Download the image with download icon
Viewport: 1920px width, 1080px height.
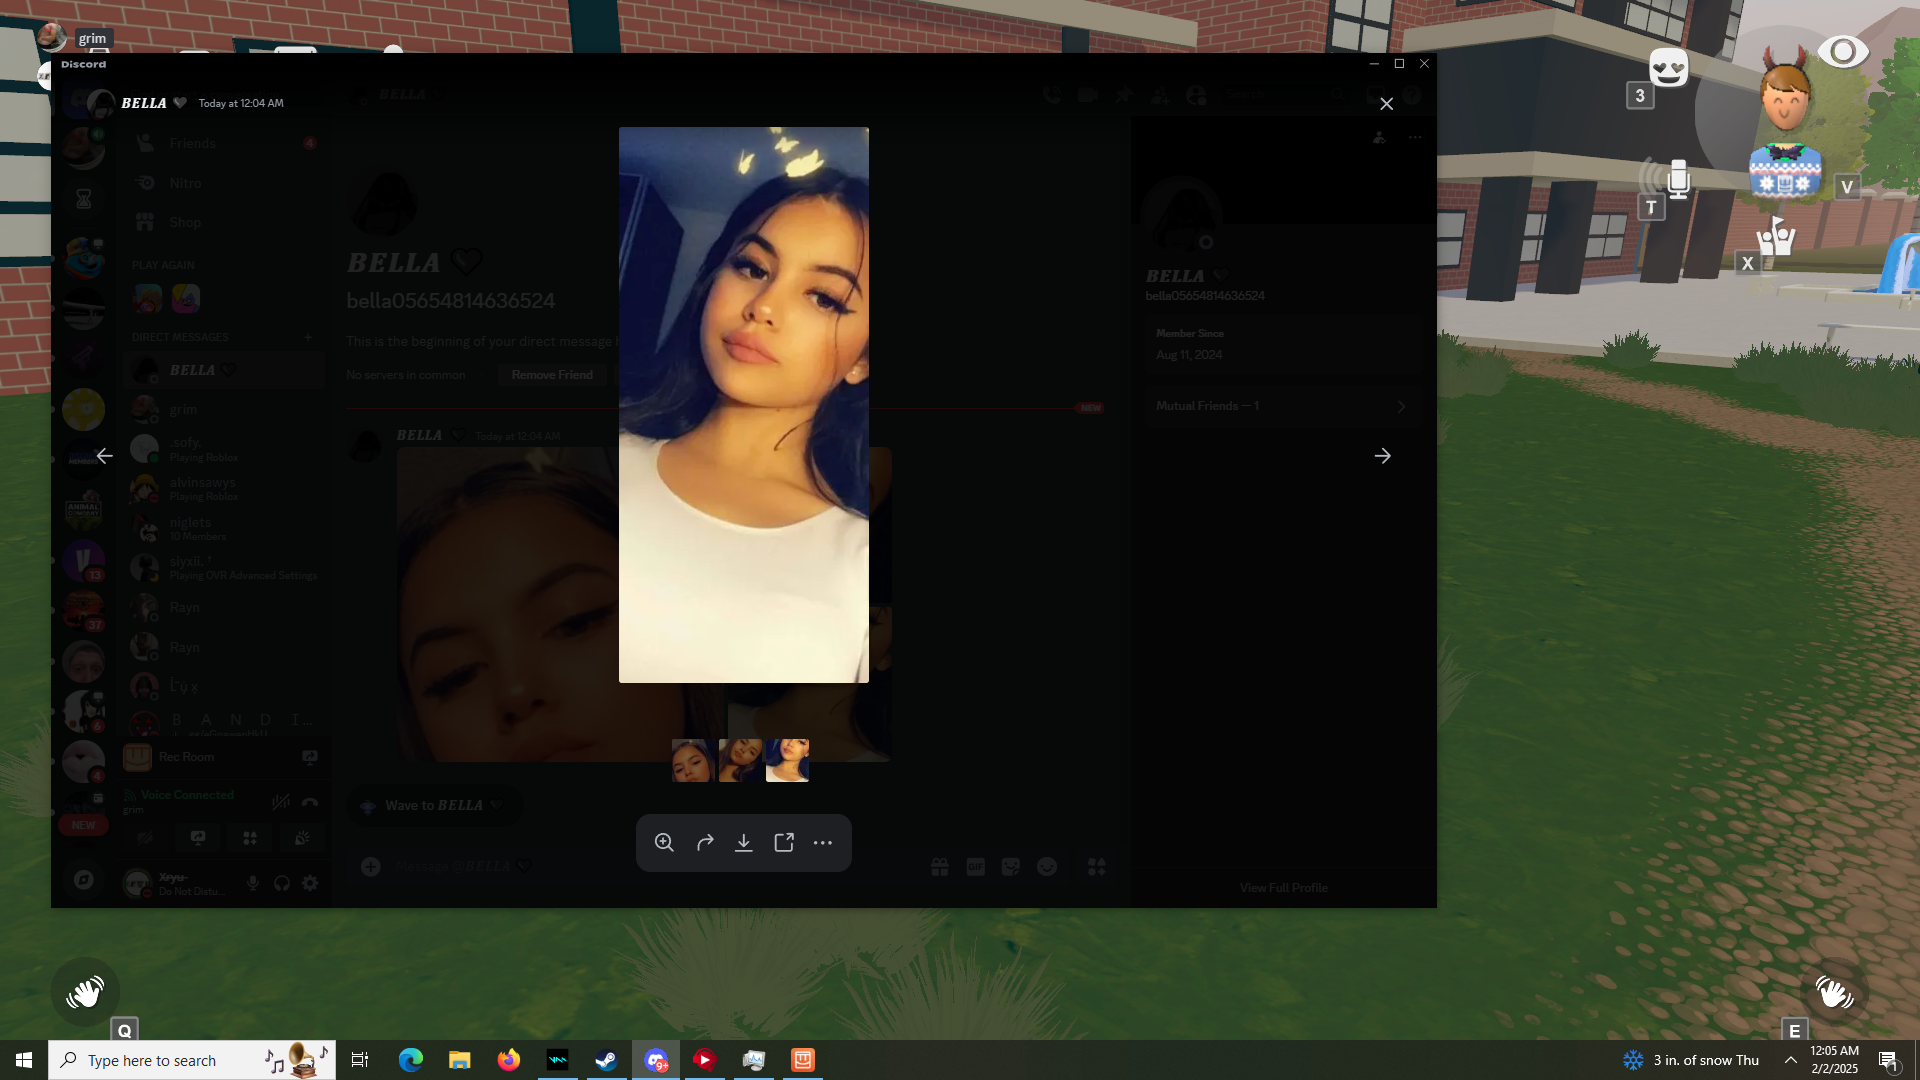pyautogui.click(x=744, y=843)
